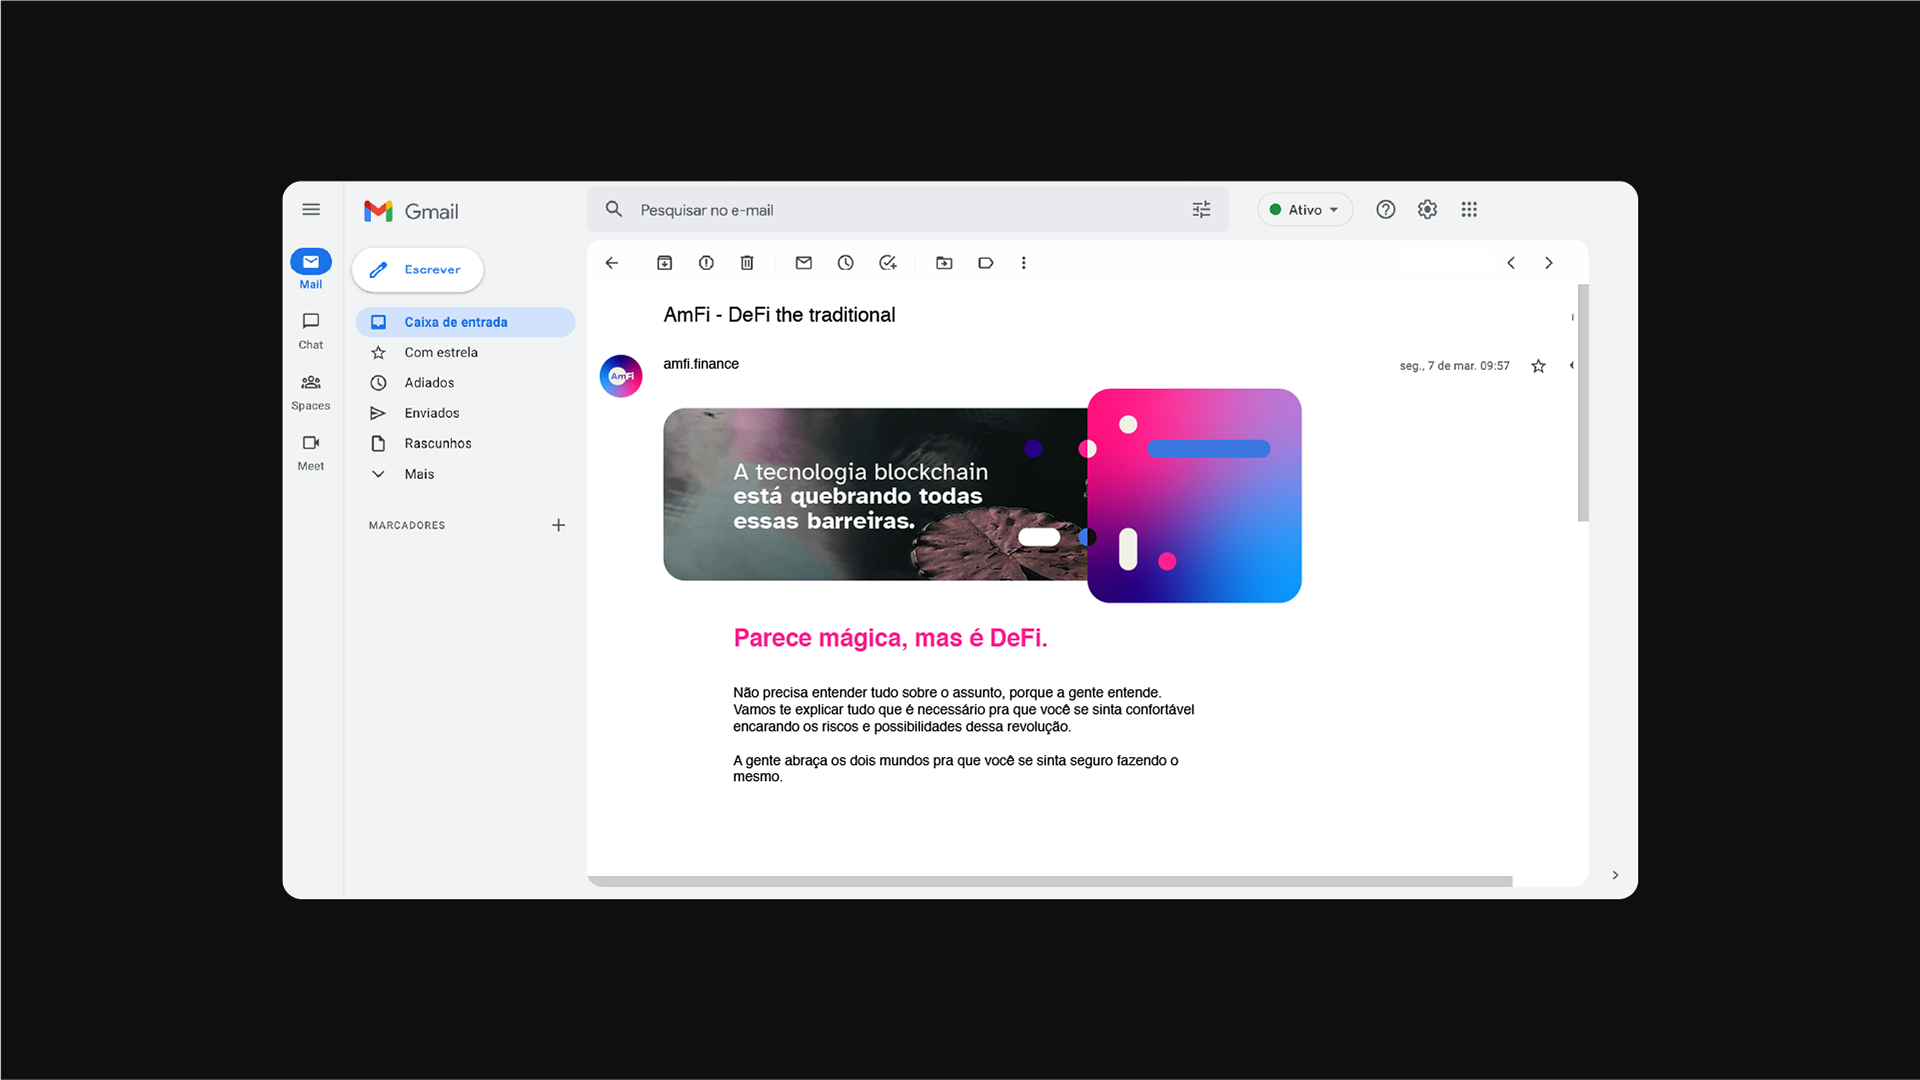1920x1080 pixels.
Task: Click the Escrever compose button
Action: pos(418,270)
